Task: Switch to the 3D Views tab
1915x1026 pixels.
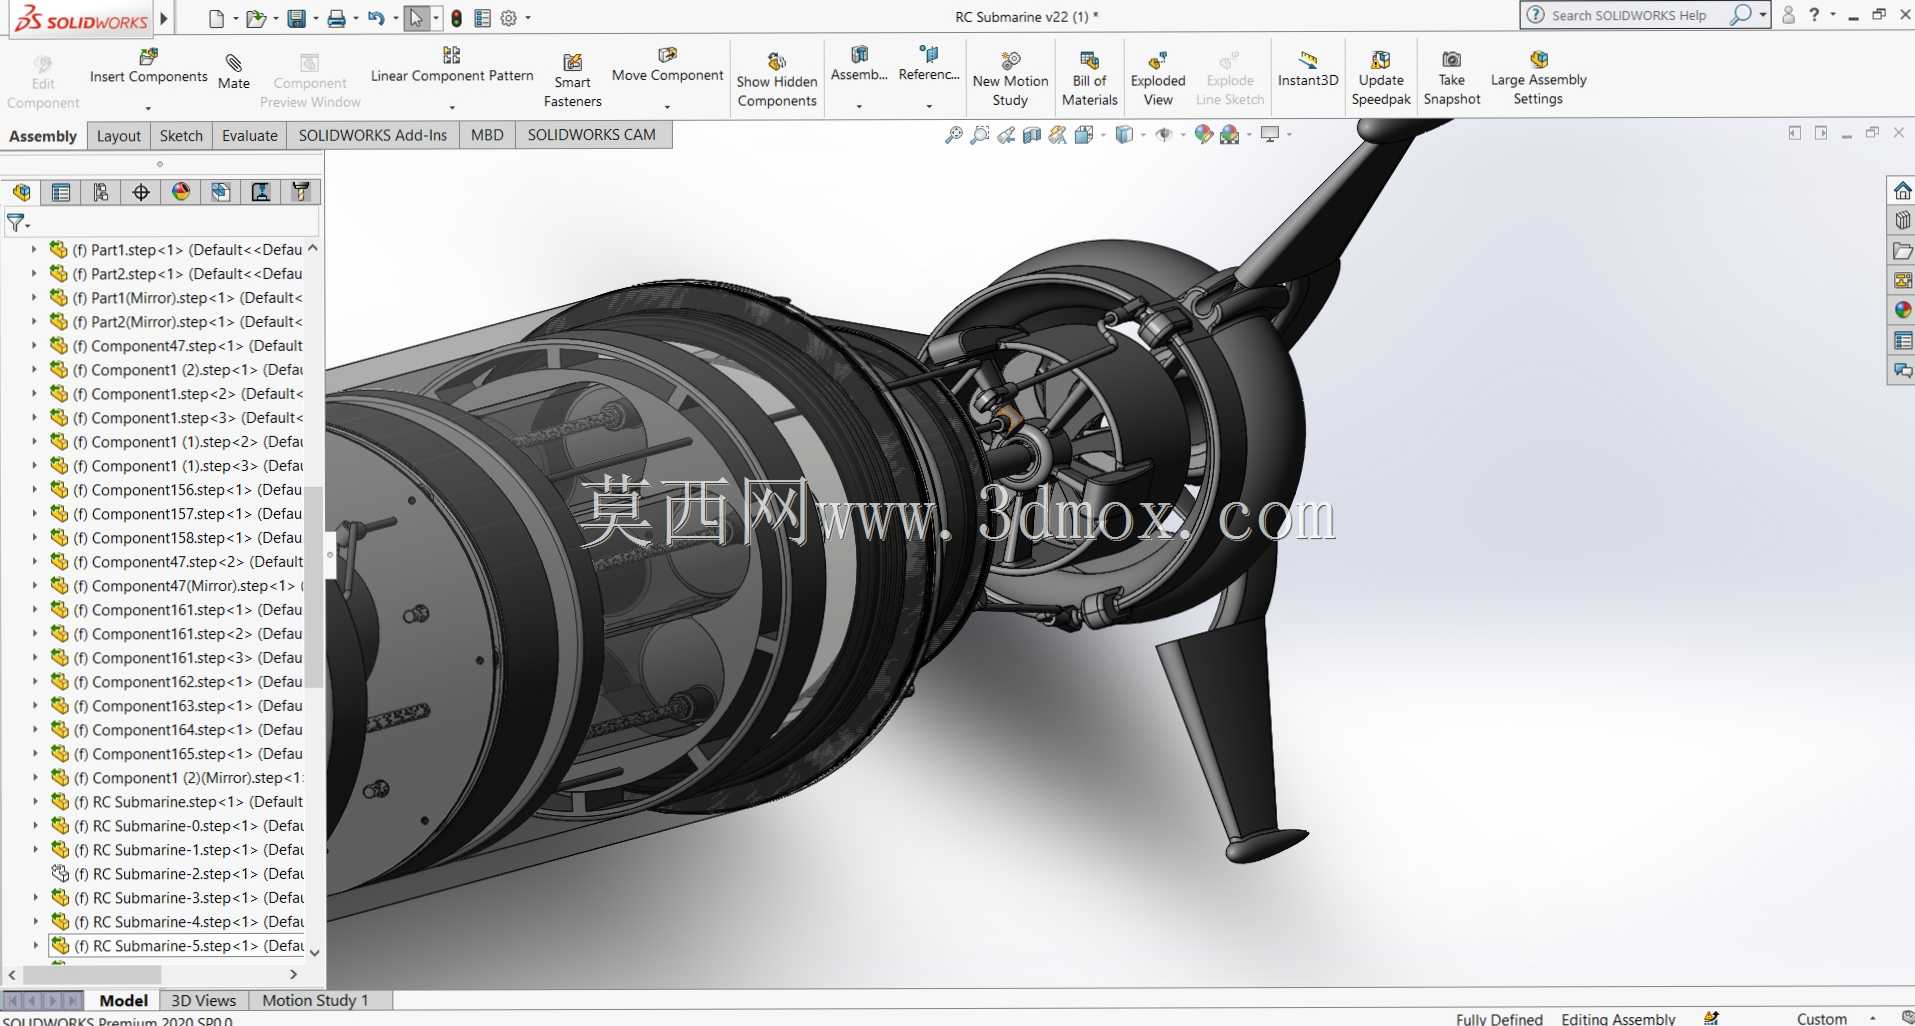Action: [204, 1000]
